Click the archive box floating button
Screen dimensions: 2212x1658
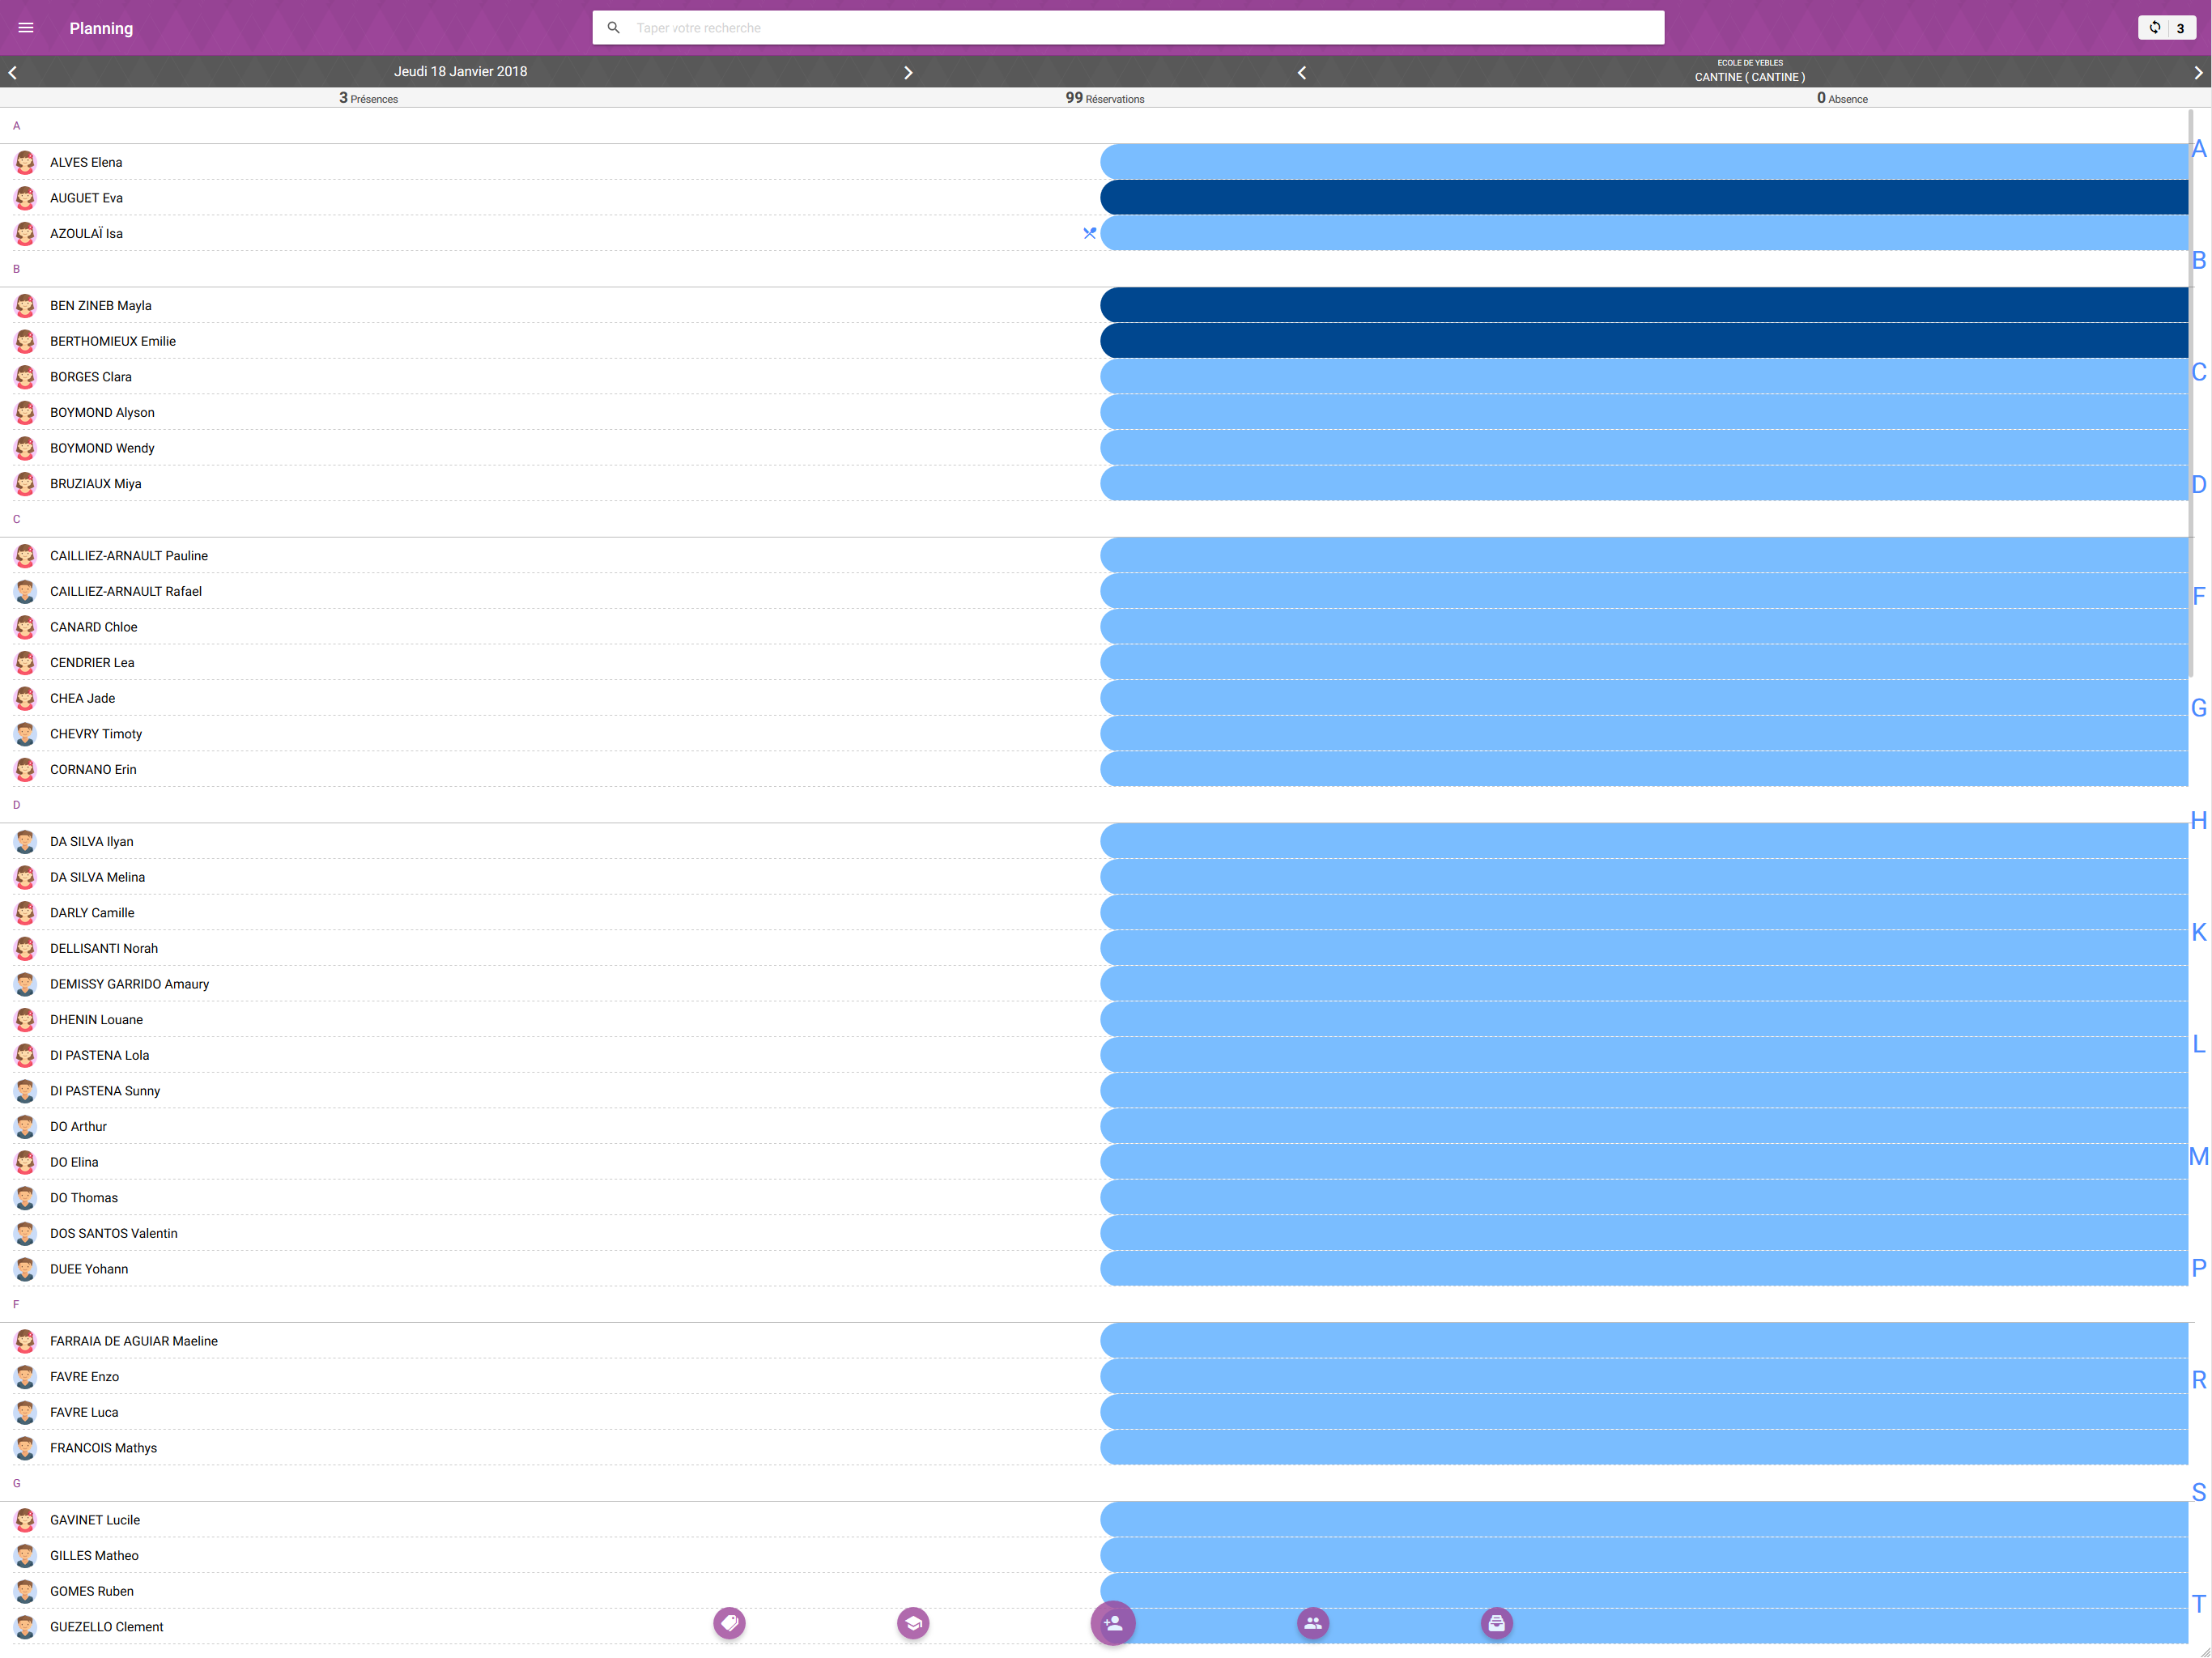[1497, 1623]
